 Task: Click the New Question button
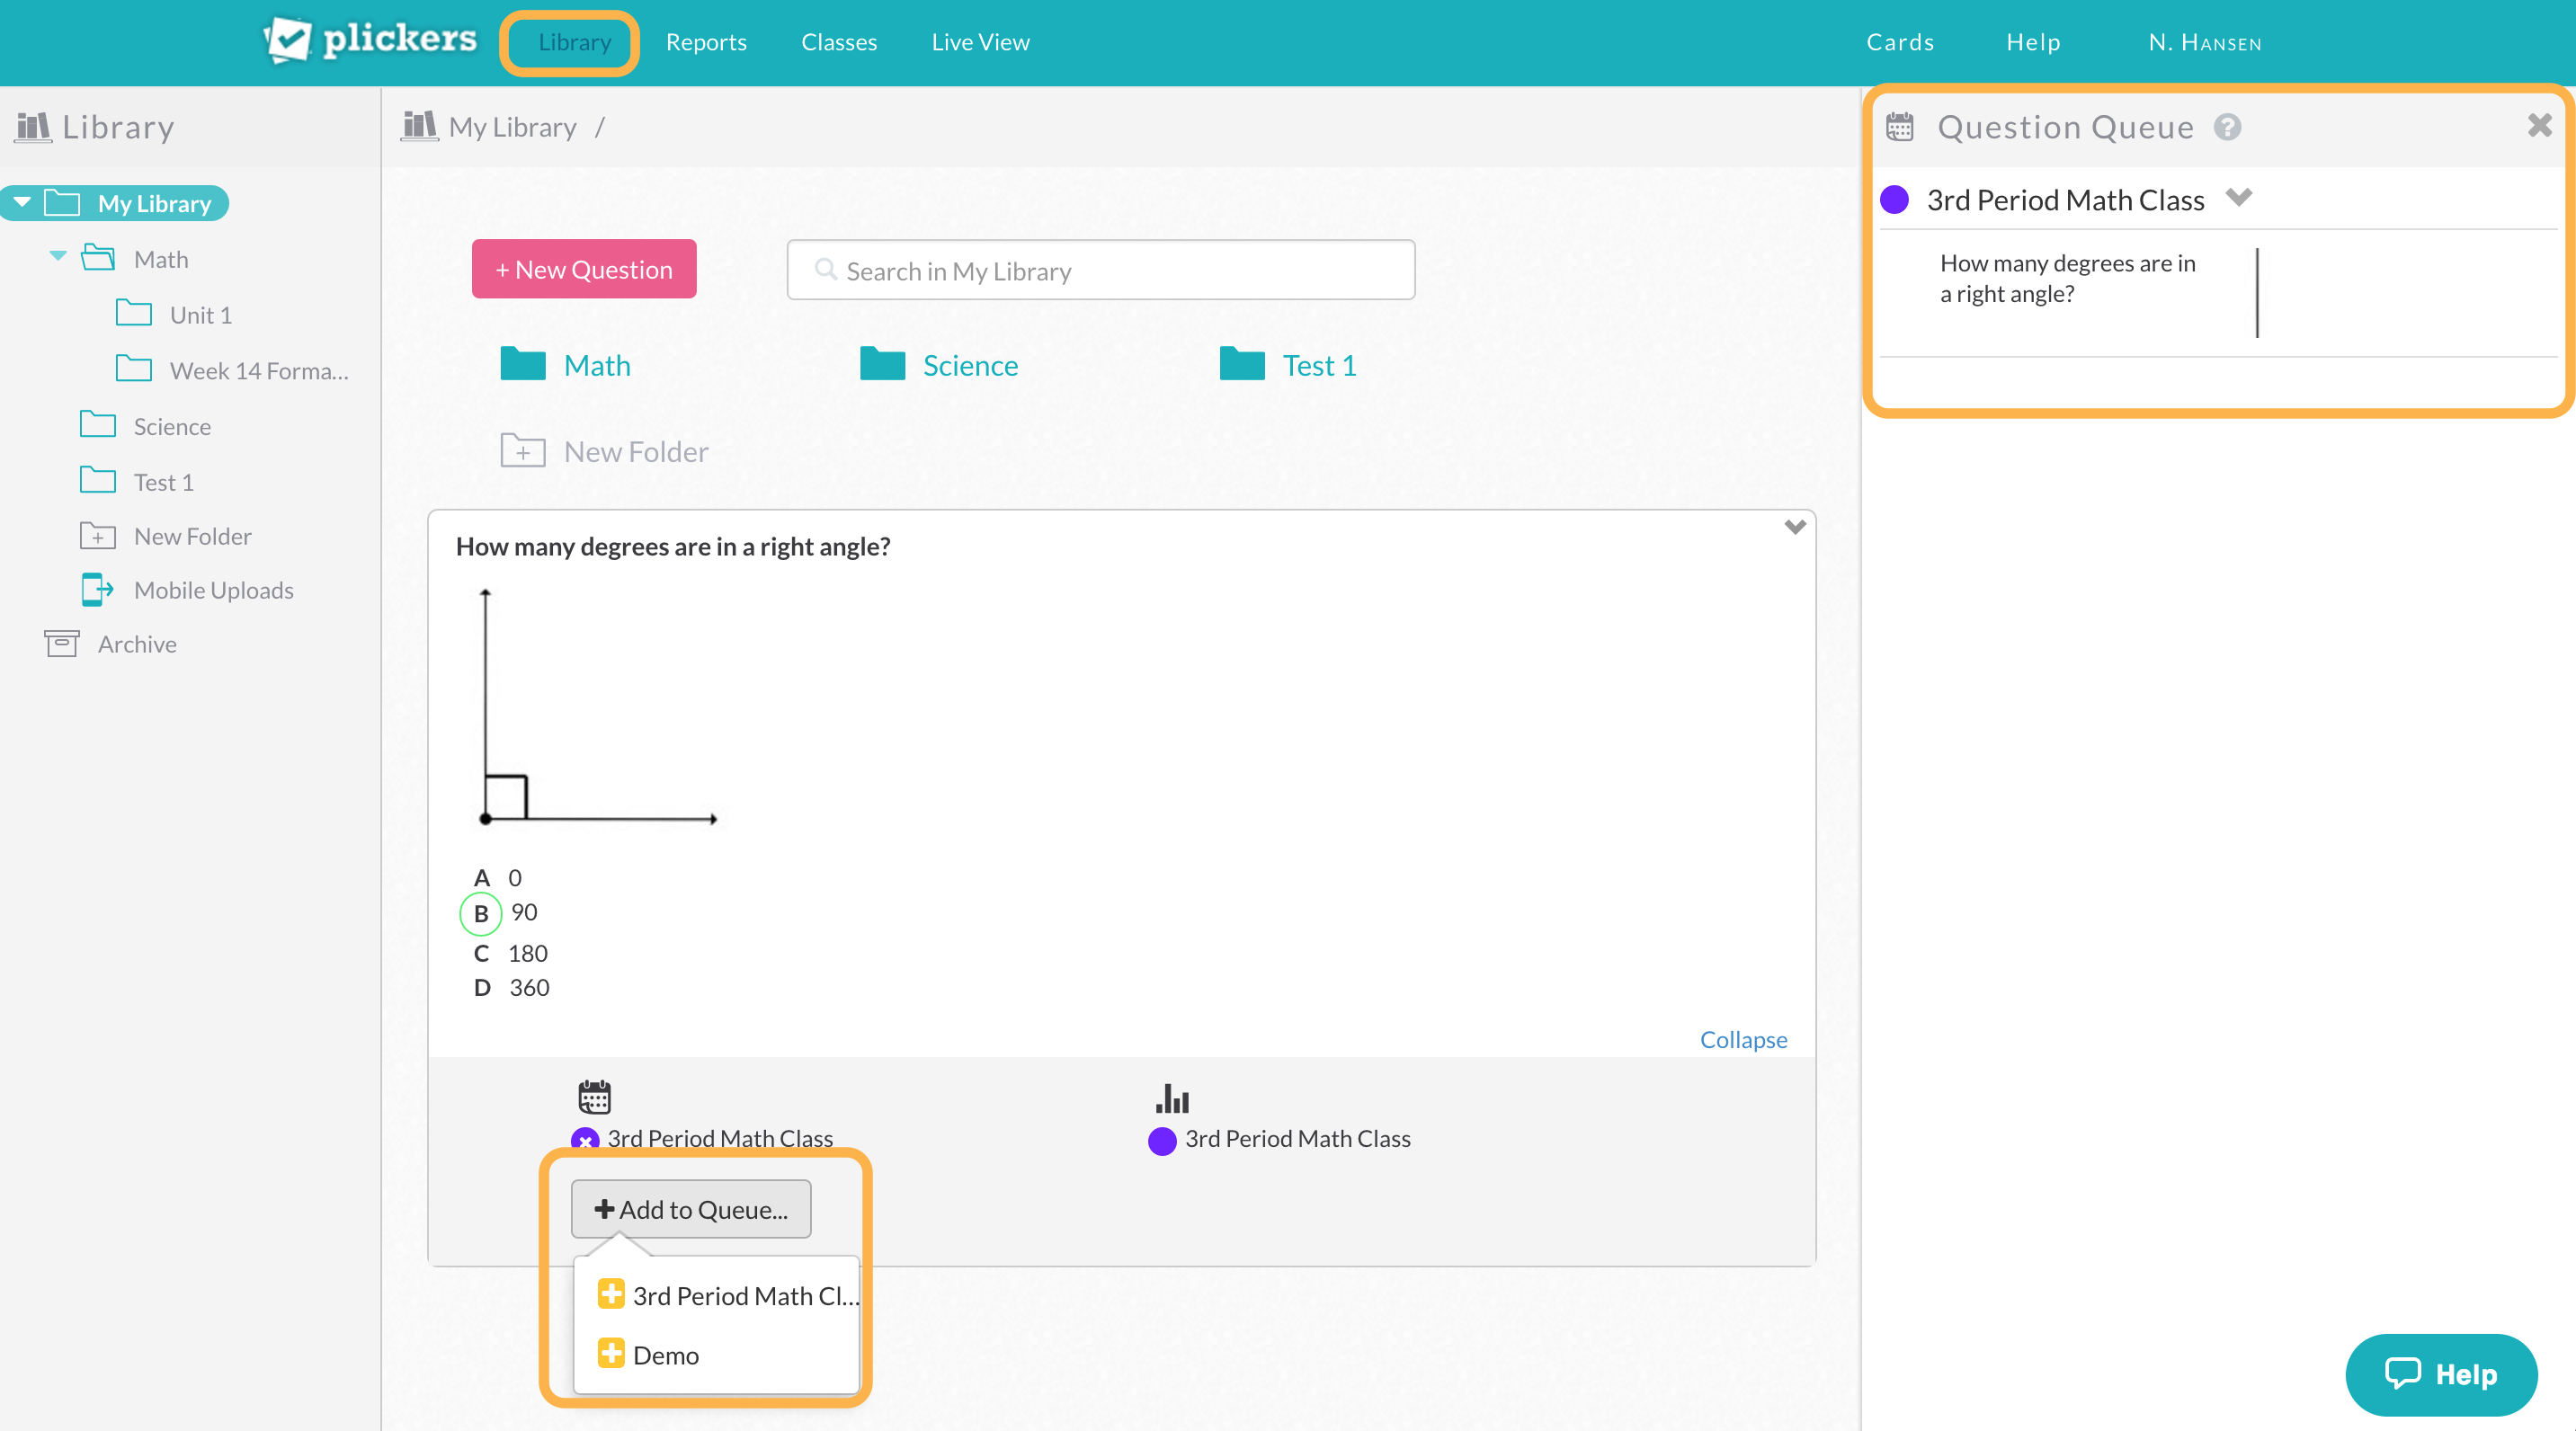click(584, 269)
